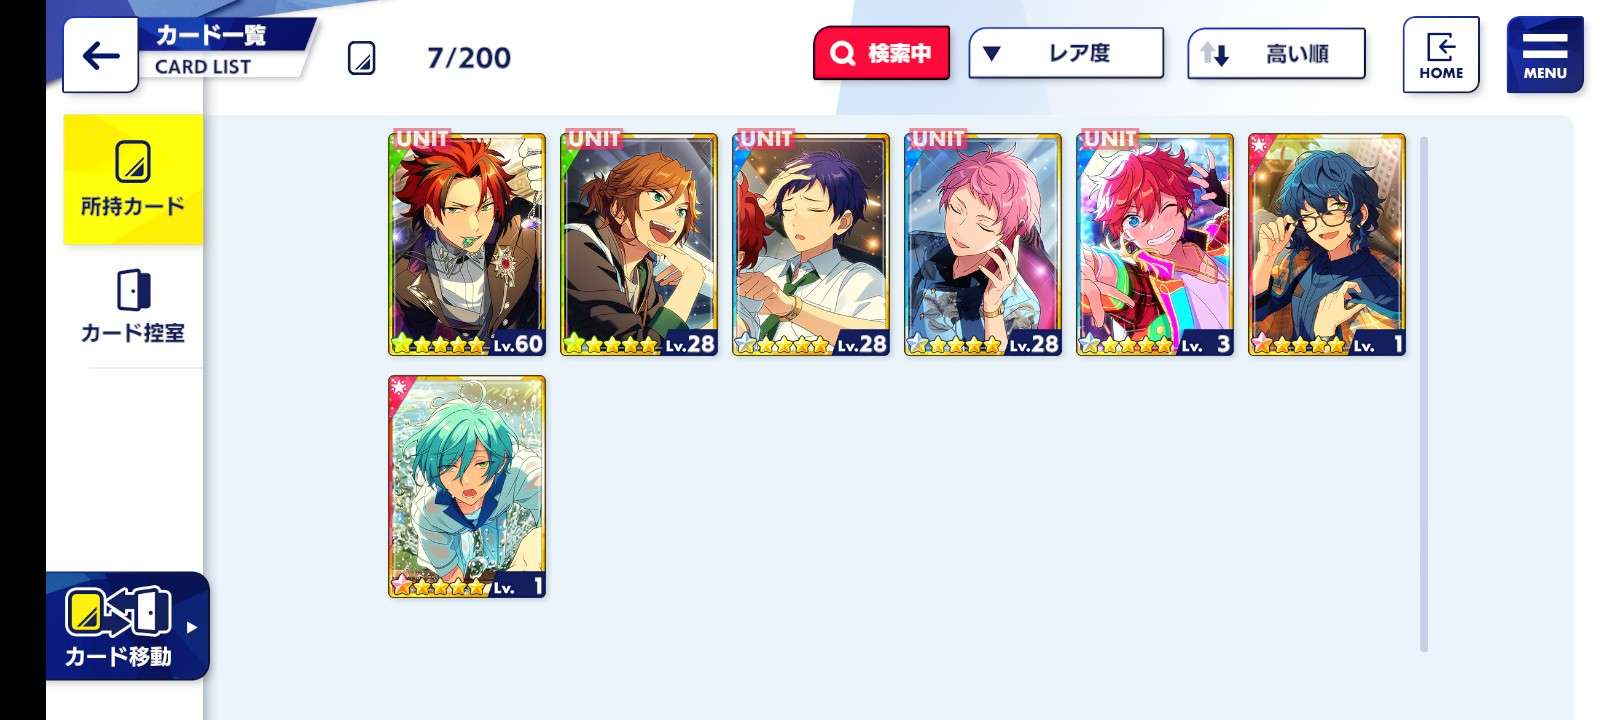Viewport: 1600px width, 720px height.
Task: Click the magnifier search 検索中 button
Action: click(x=881, y=53)
